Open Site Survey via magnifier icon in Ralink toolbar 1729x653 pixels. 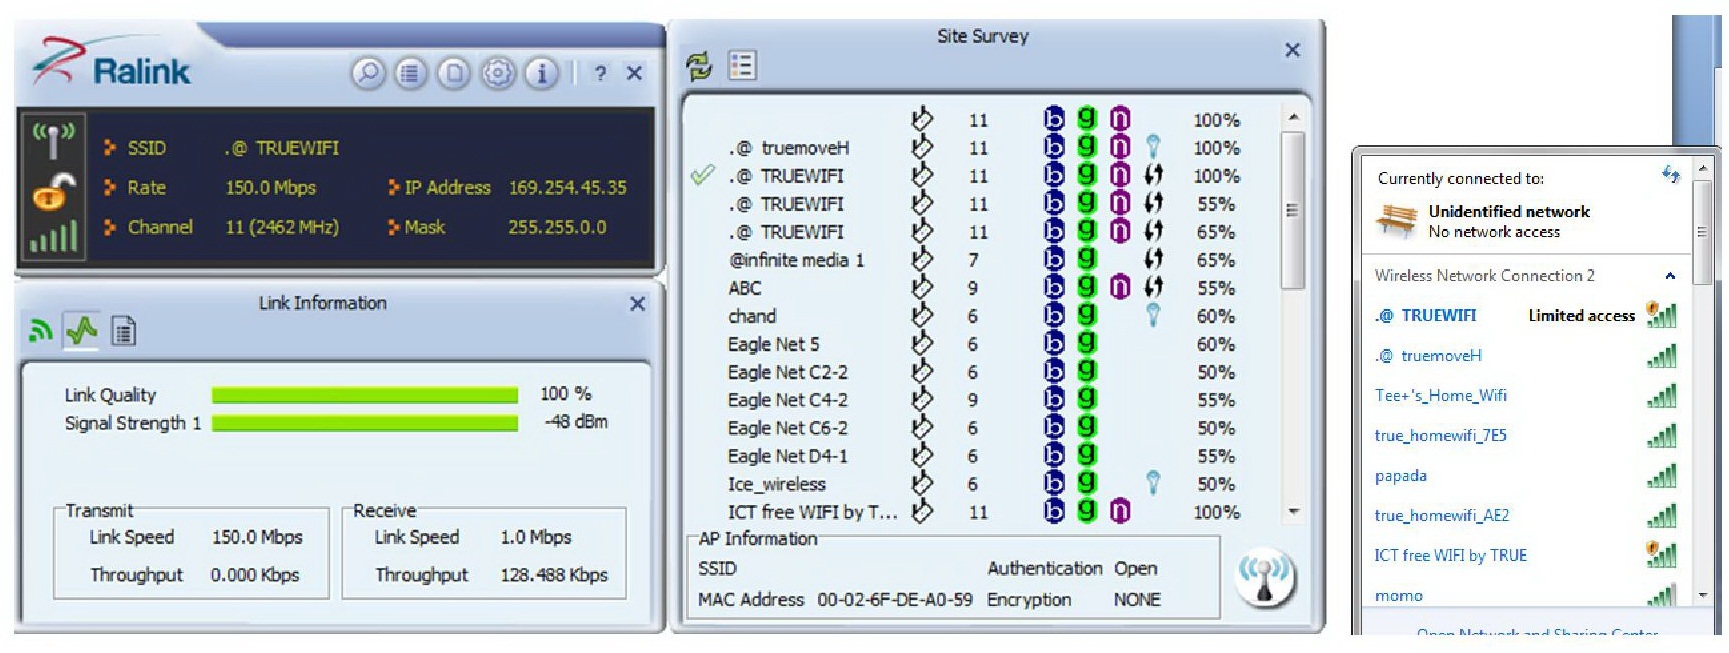coord(368,73)
